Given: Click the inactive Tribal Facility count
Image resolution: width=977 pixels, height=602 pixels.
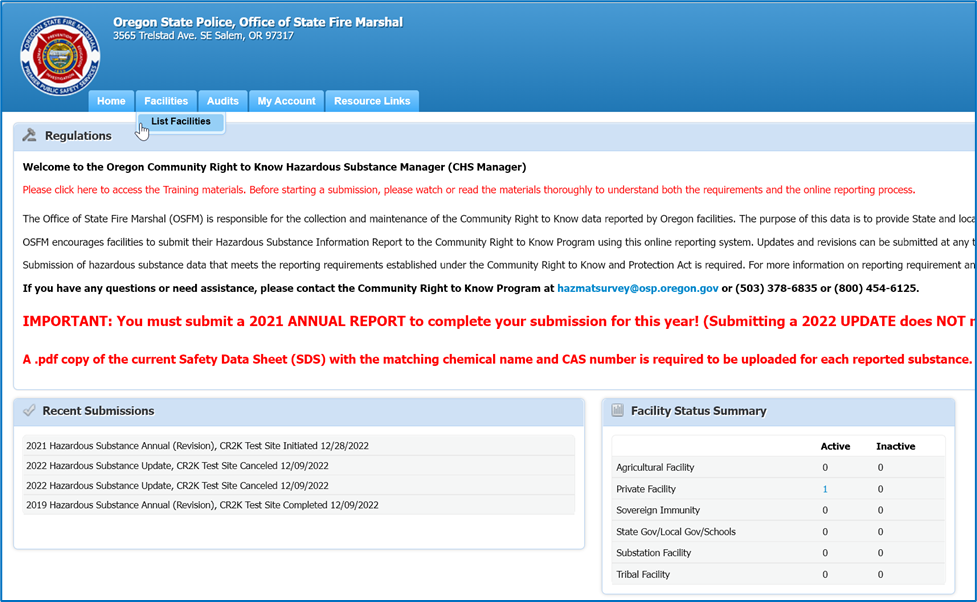Looking at the screenshot, I should tap(880, 575).
